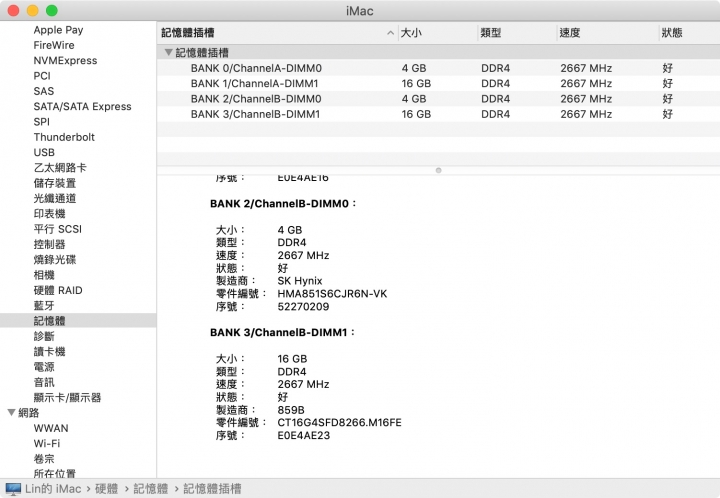
Task: Select 診斷 in sidebar
Action: coord(44,336)
